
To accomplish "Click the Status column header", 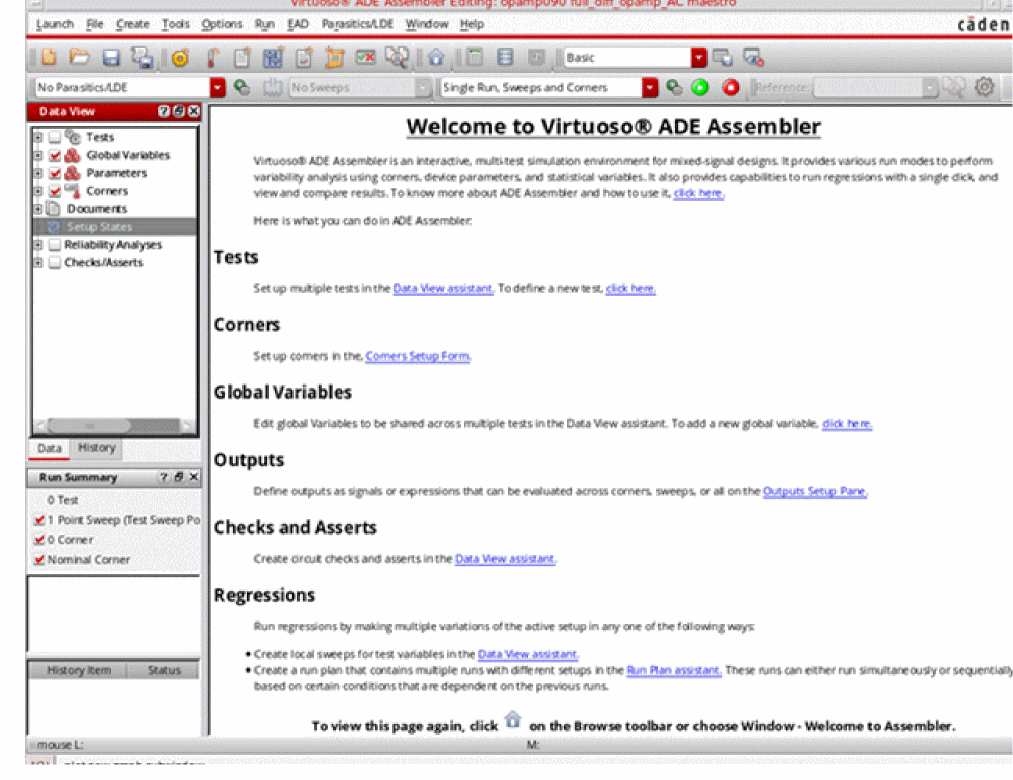I will pyautogui.click(x=163, y=670).
